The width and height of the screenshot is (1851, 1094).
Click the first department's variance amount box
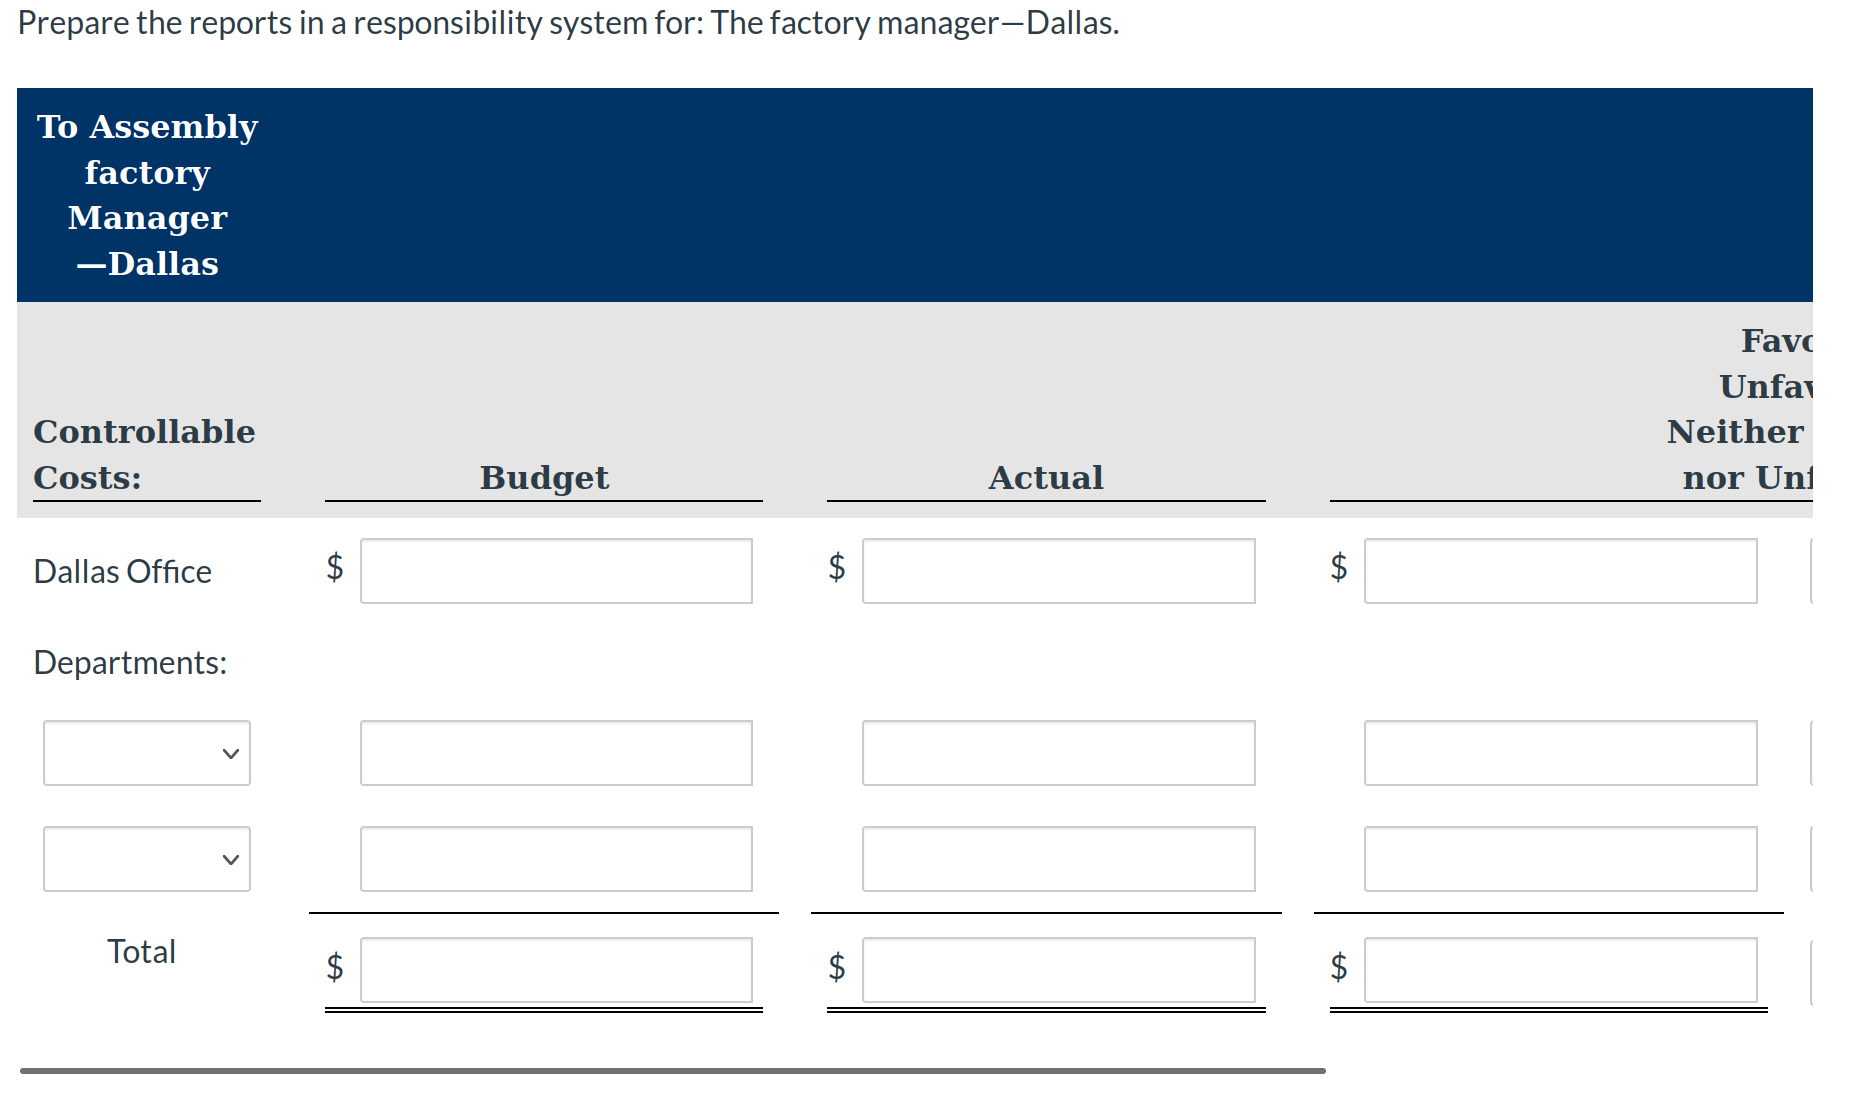point(1560,753)
